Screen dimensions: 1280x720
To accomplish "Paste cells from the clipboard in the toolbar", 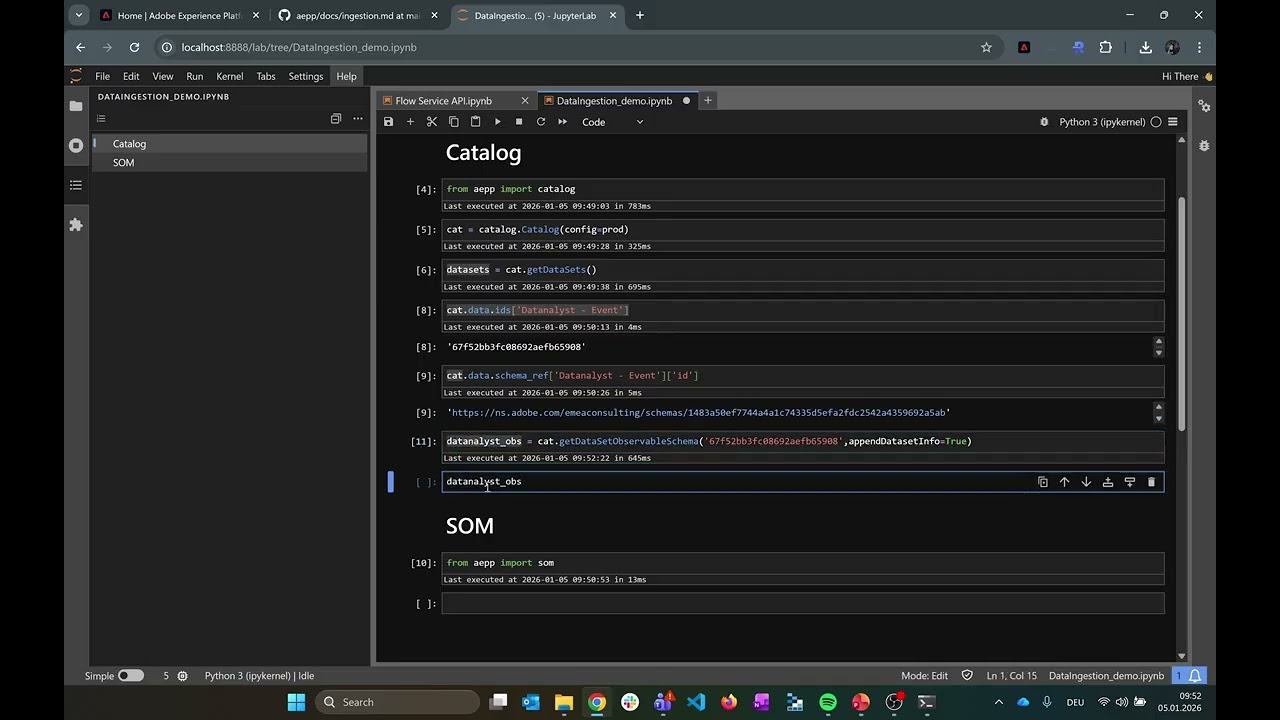I will (x=476, y=122).
